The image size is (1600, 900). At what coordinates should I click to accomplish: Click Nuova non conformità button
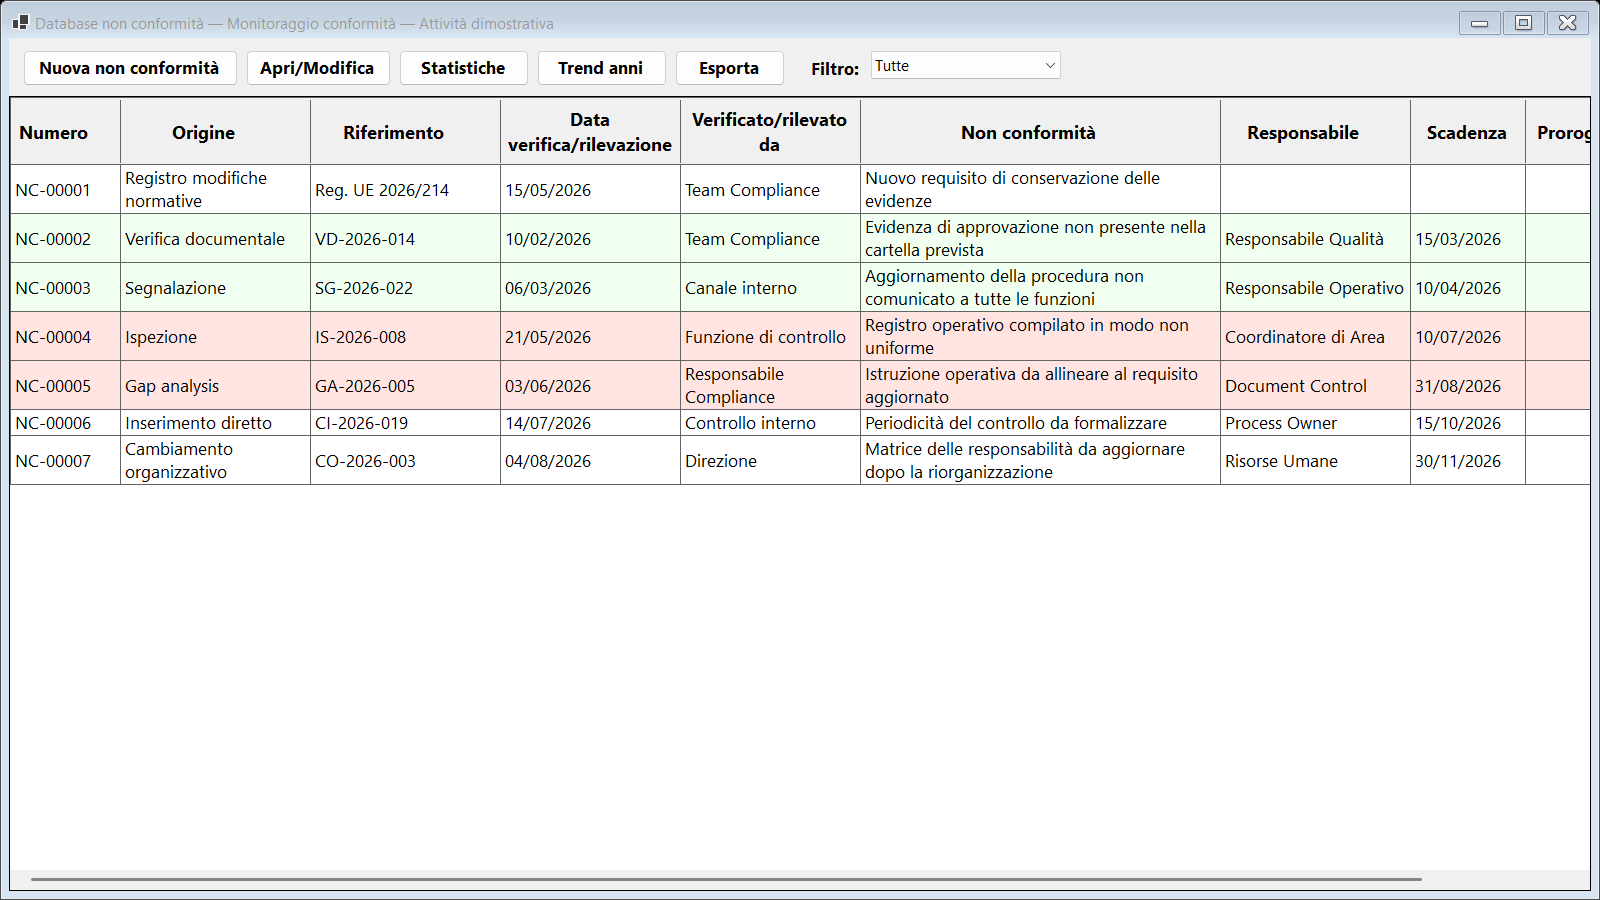130,68
